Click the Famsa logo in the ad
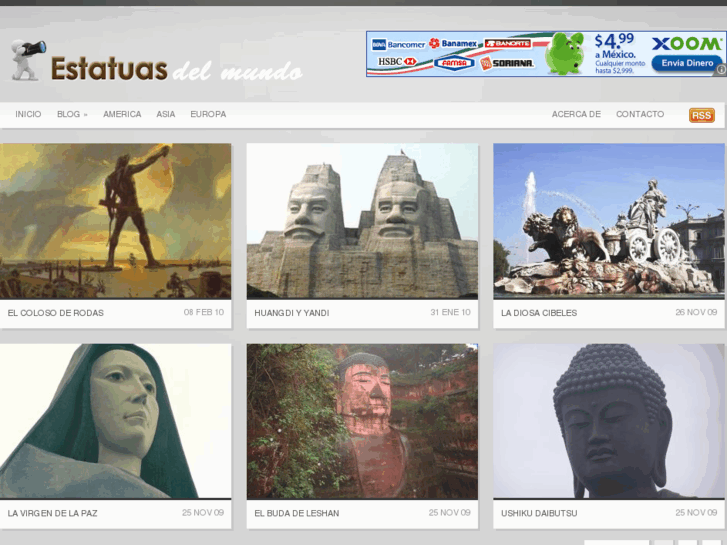This screenshot has height=545, width=727. coord(454,63)
